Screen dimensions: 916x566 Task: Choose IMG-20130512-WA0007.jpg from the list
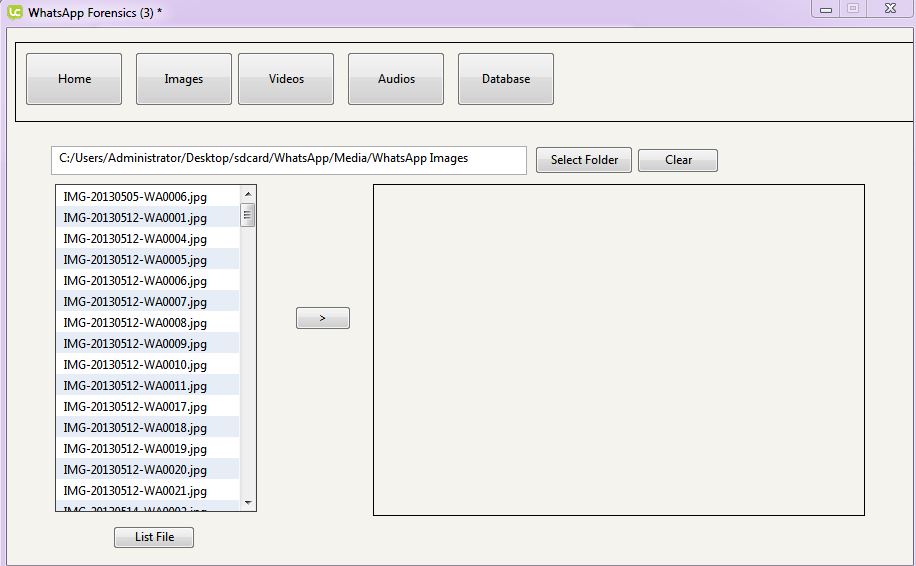tap(135, 302)
